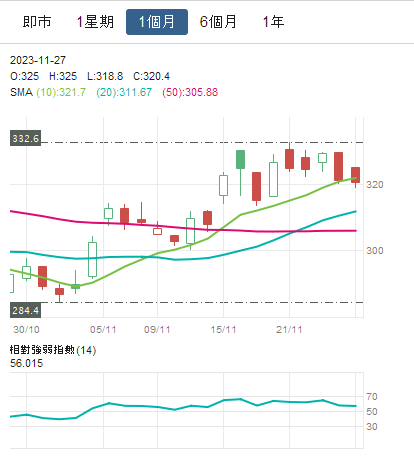Click the SMA (50) pink legend value
Viewport: 414px width, 460px height.
190,92
